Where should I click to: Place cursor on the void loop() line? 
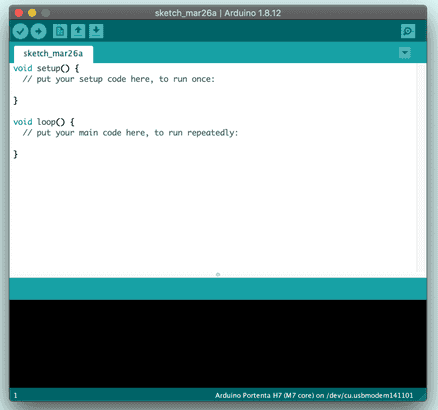44,122
